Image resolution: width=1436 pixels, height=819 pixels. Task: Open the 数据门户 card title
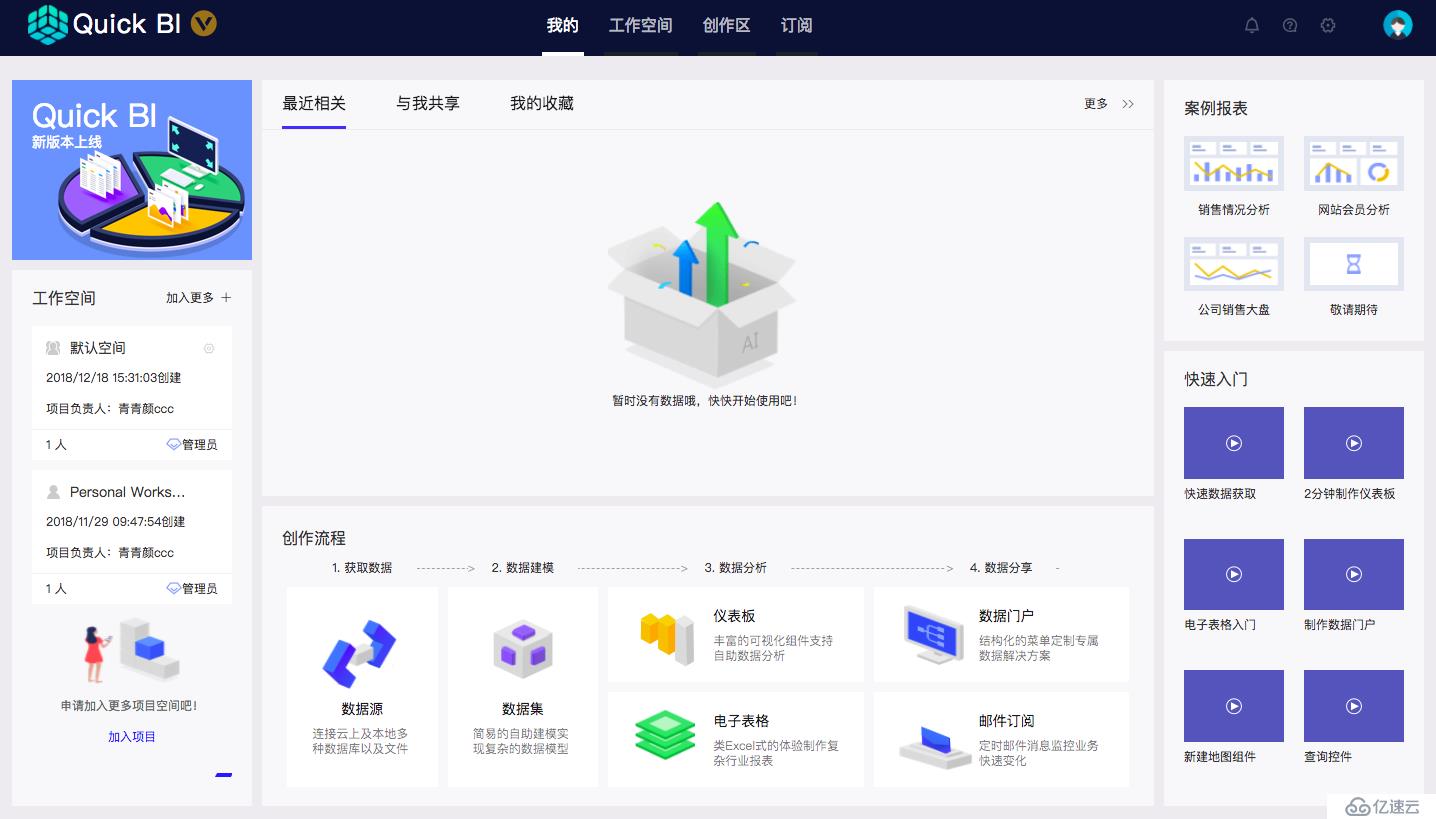[1006, 616]
